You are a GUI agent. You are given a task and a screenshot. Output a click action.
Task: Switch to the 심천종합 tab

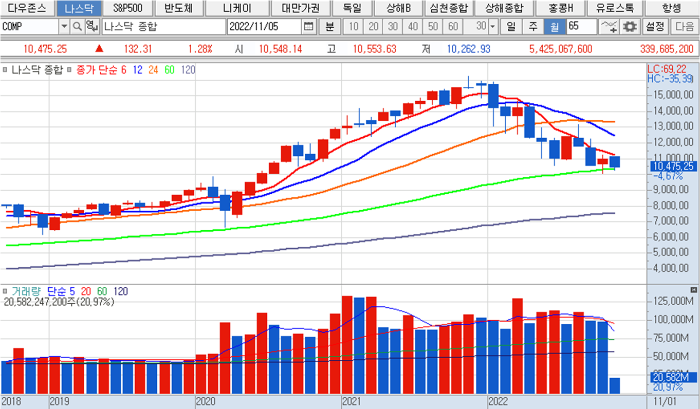pyautogui.click(x=448, y=8)
